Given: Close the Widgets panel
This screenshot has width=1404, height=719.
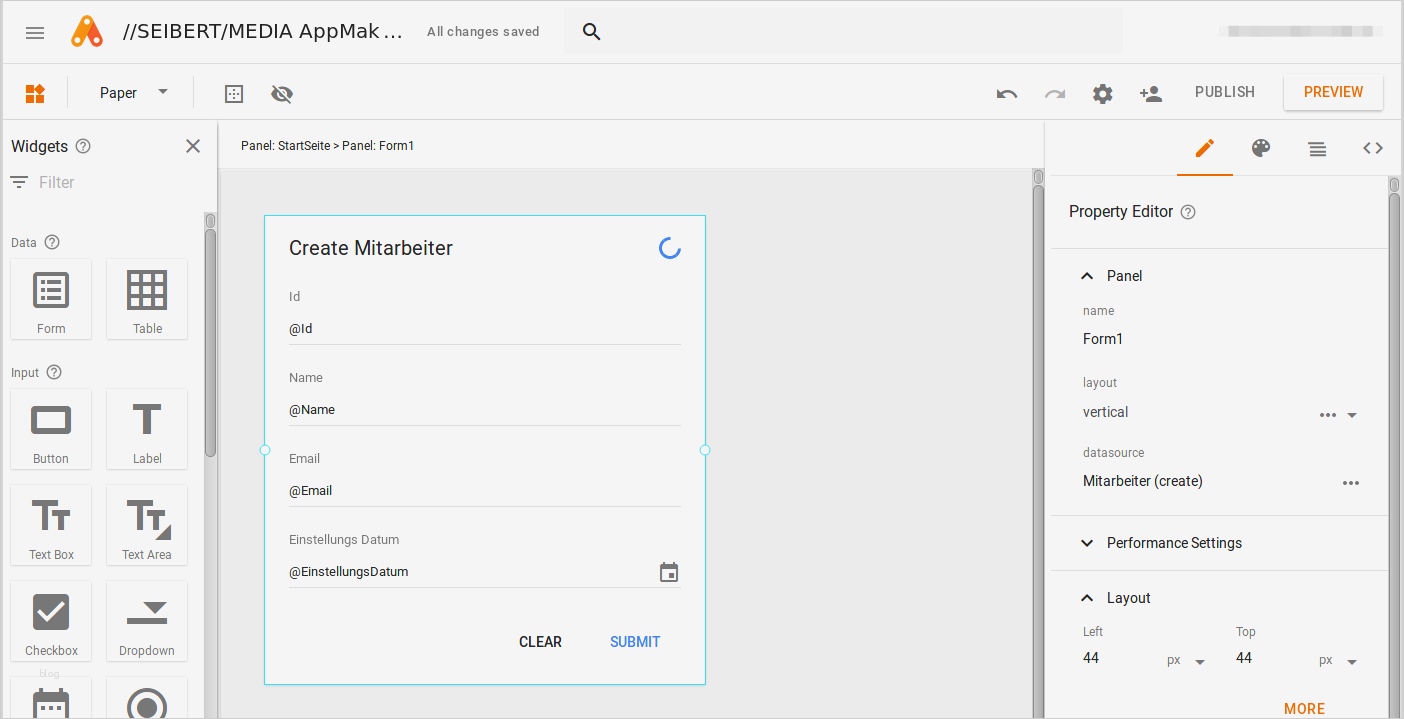Looking at the screenshot, I should tap(193, 146).
